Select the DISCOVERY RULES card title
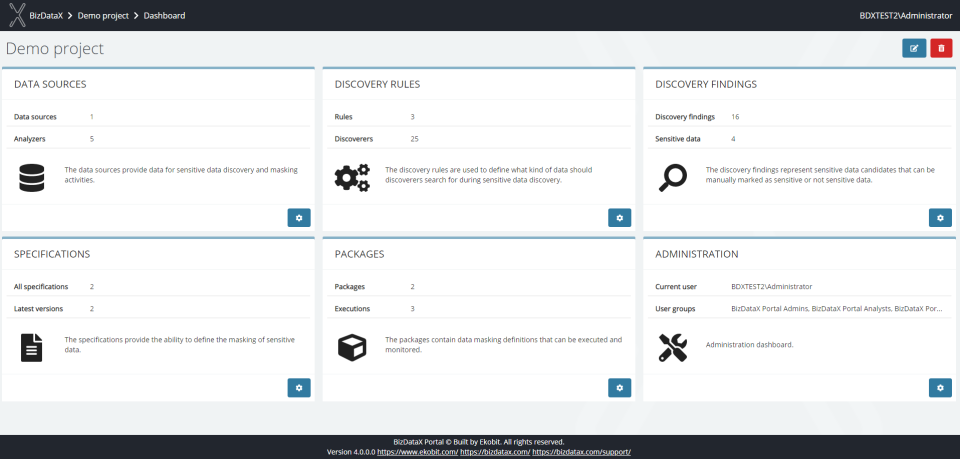 pyautogui.click(x=377, y=84)
